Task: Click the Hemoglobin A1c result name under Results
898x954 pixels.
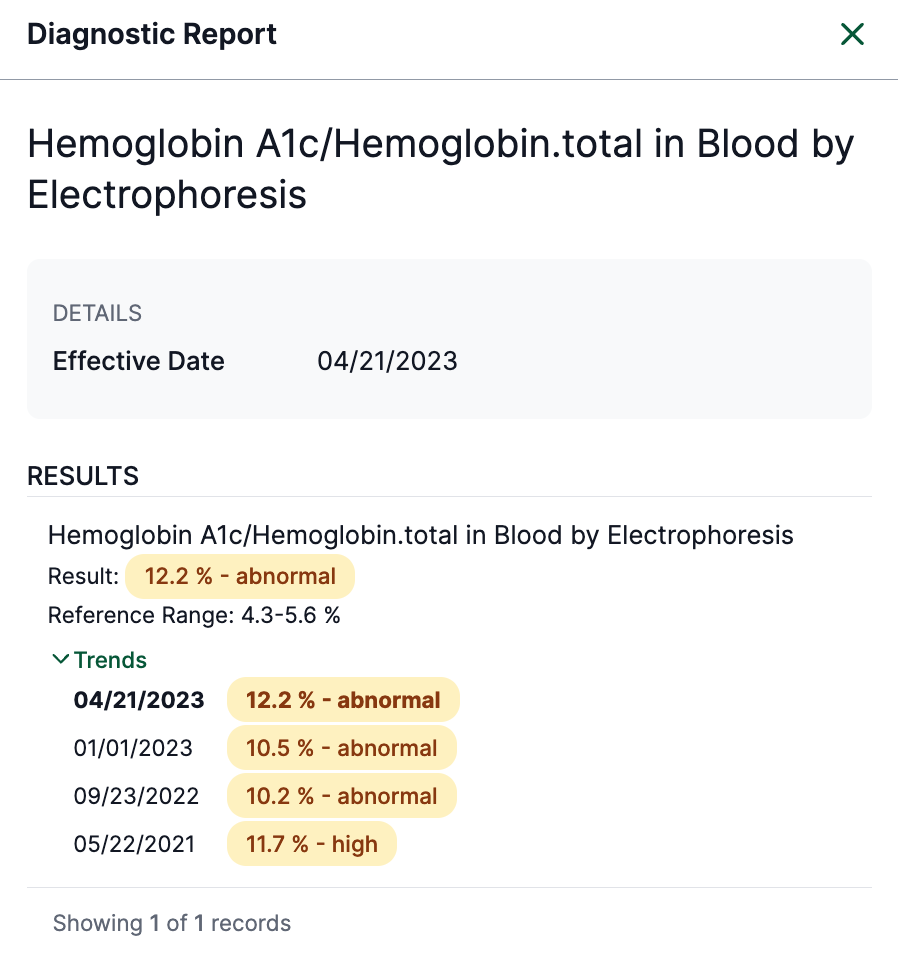Action: [x=420, y=535]
